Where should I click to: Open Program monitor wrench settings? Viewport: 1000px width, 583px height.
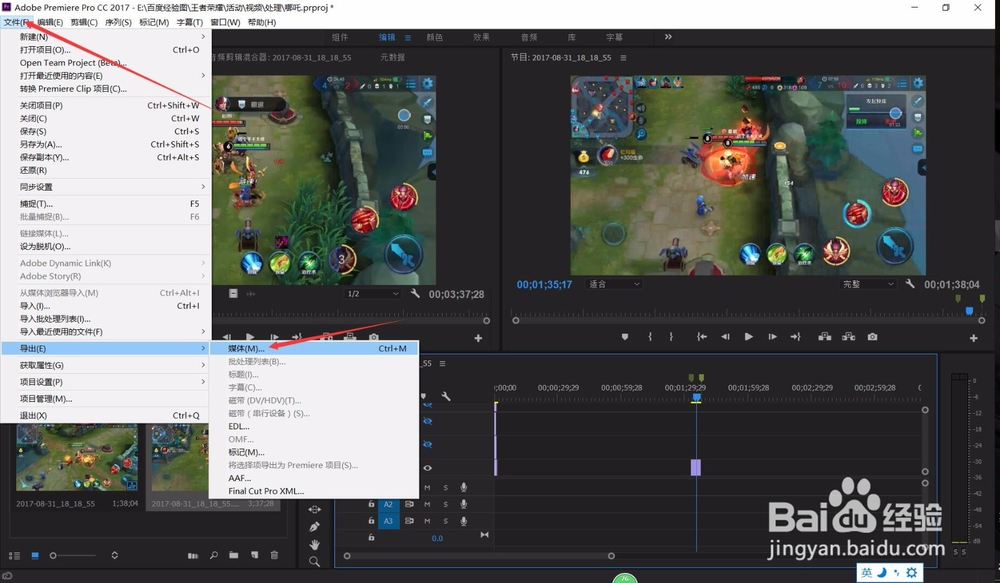pos(910,284)
